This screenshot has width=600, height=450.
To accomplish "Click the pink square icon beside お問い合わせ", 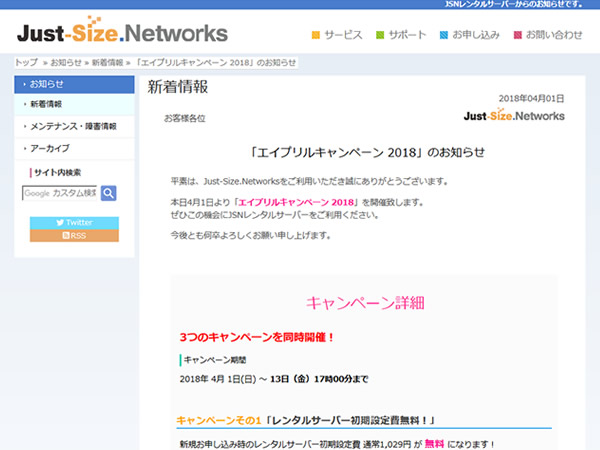I will (518, 35).
